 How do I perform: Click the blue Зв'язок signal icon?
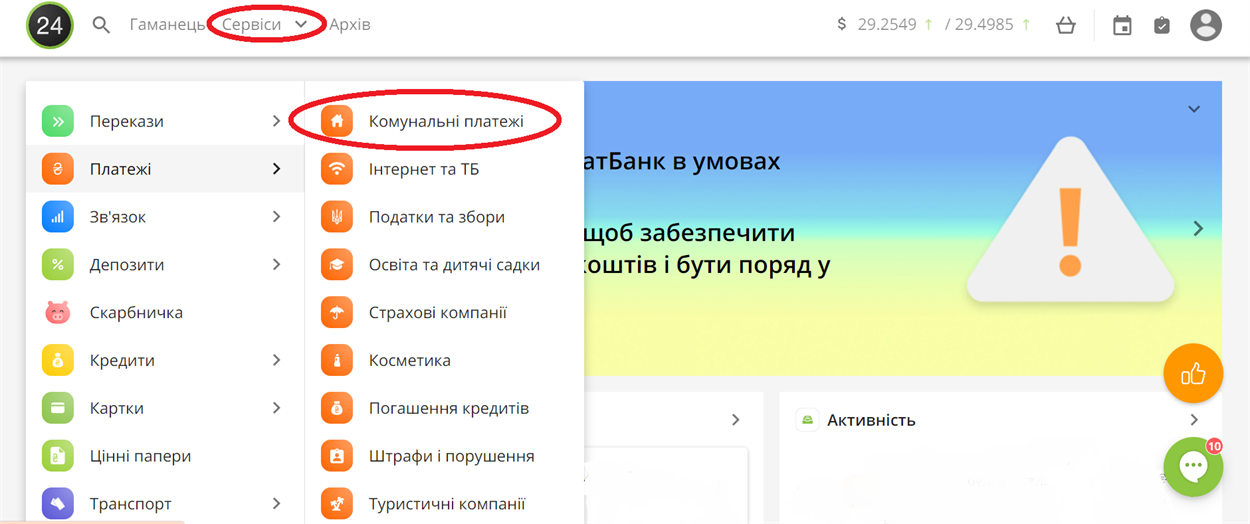[x=58, y=217]
